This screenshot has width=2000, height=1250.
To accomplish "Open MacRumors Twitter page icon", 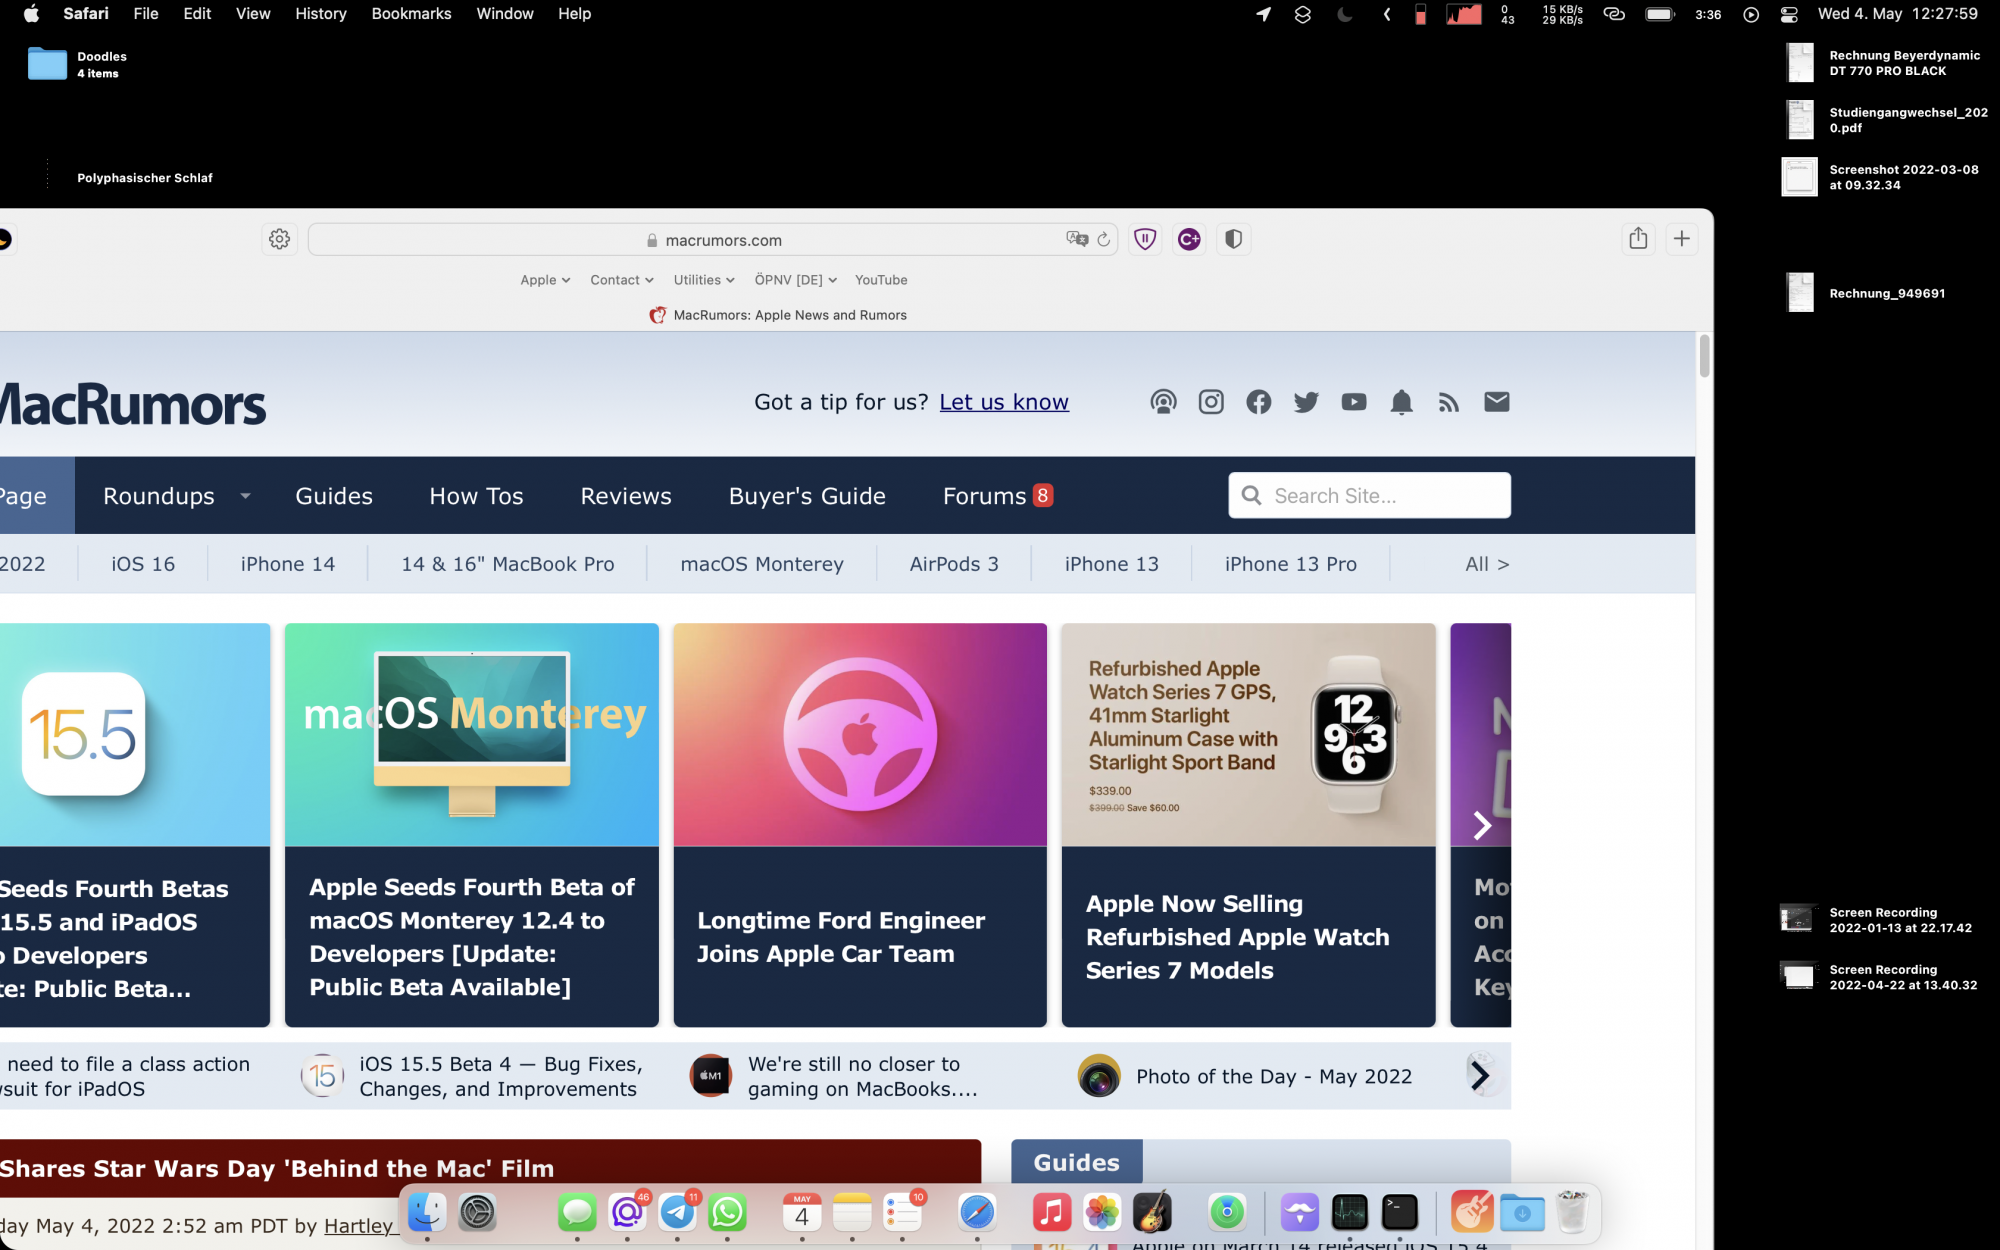I will tap(1306, 402).
